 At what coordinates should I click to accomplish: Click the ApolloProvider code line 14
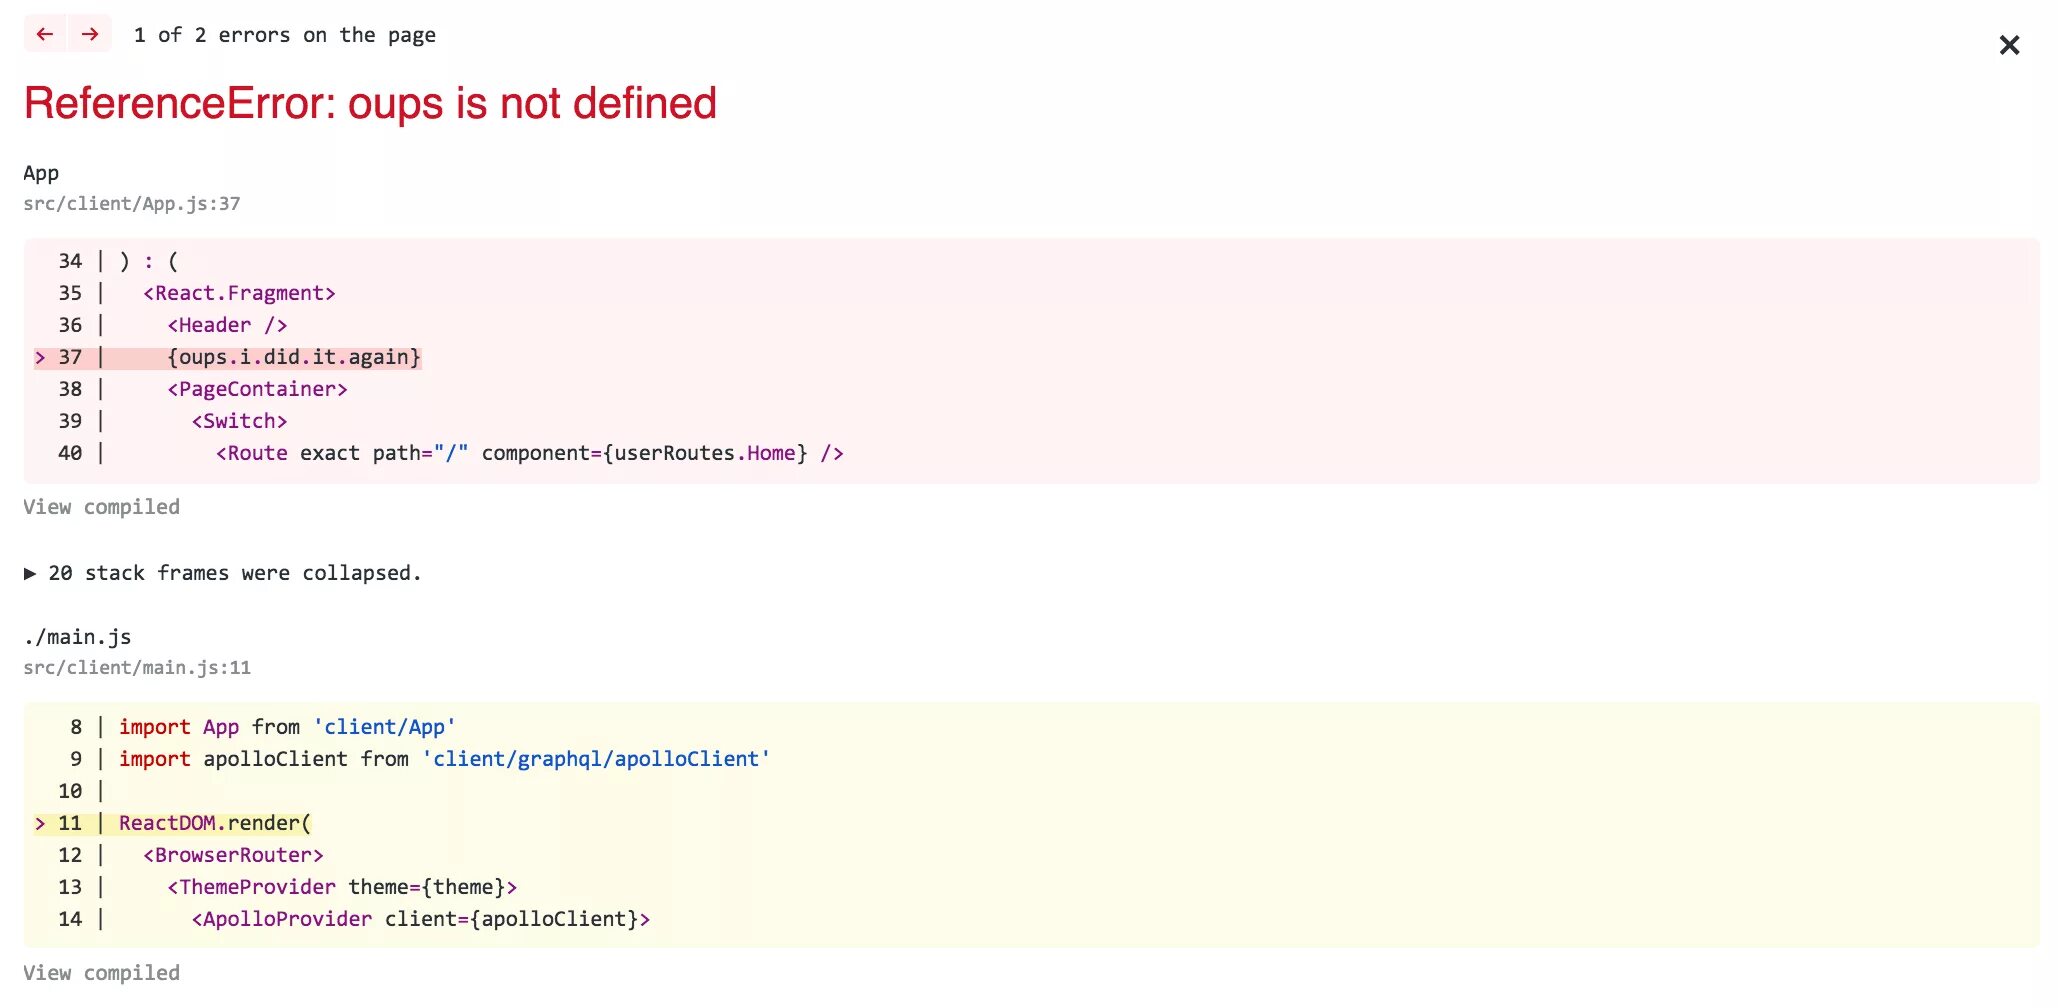[421, 919]
